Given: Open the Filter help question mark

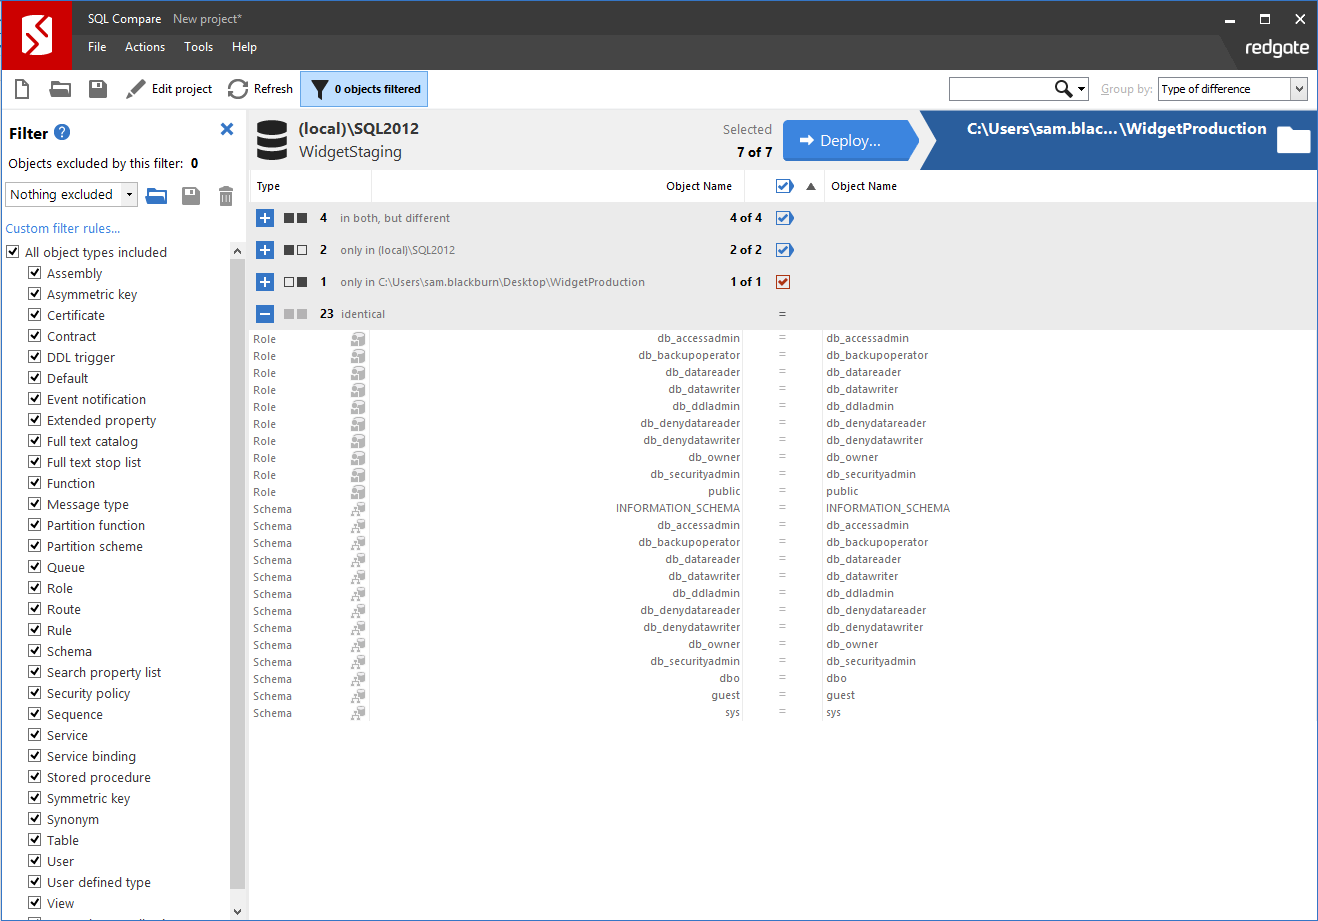Looking at the screenshot, I should pos(64,132).
